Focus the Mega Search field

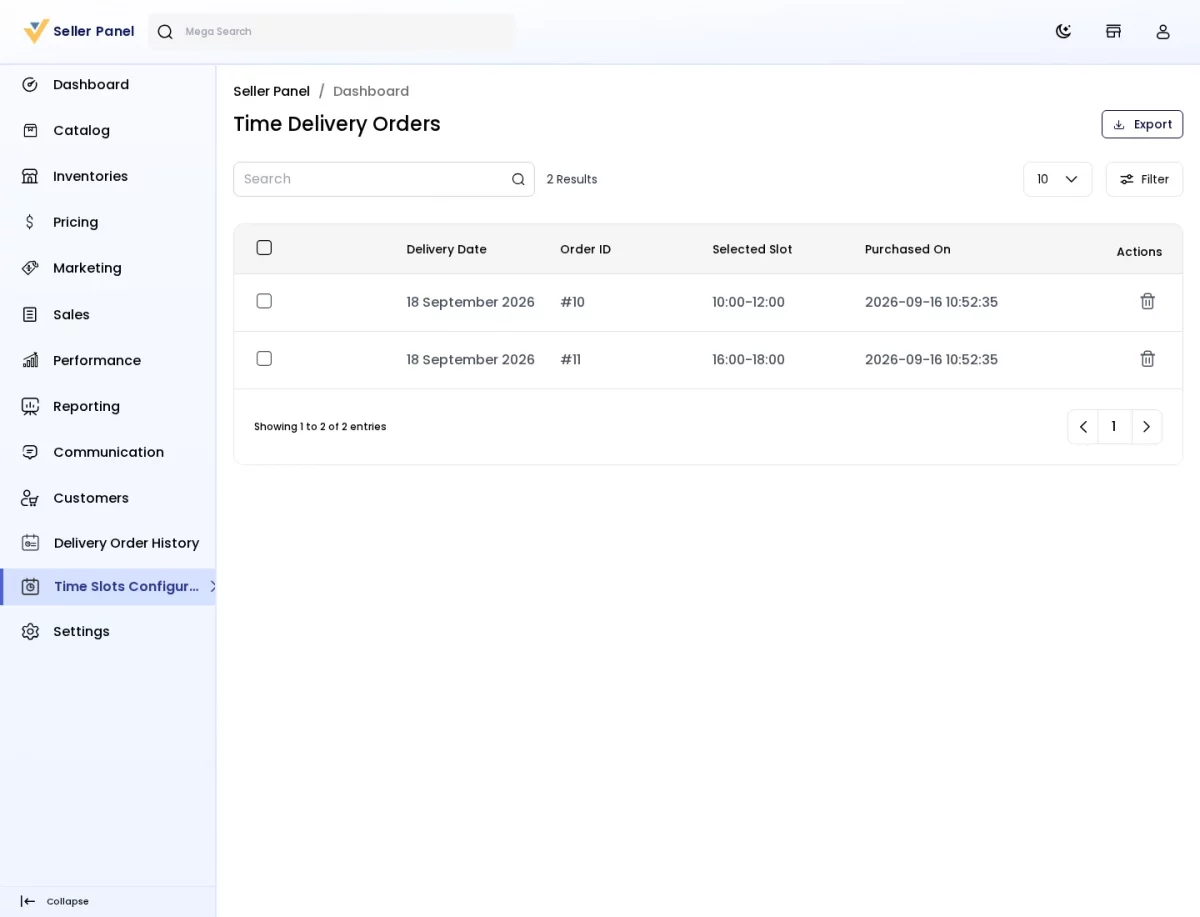pyautogui.click(x=332, y=32)
